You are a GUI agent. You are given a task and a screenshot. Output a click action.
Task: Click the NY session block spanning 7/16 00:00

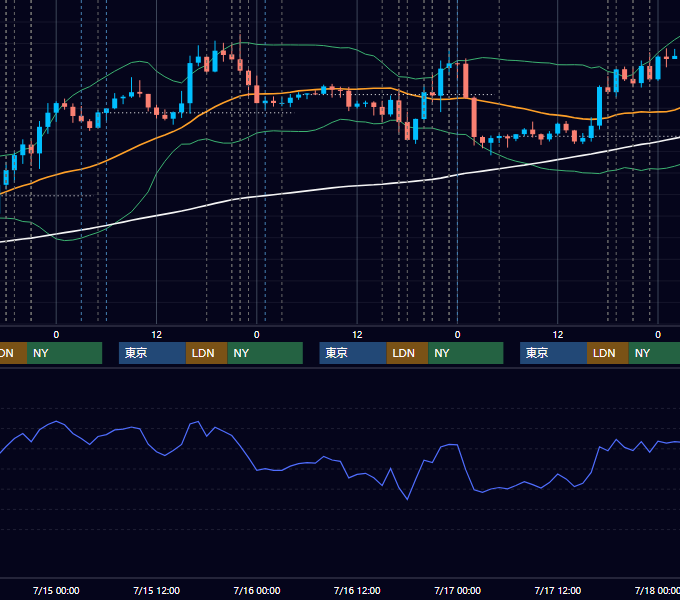pos(265,353)
